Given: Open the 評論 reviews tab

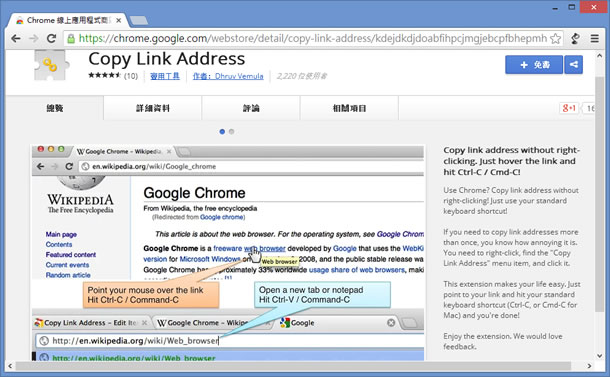Looking at the screenshot, I should (251, 108).
